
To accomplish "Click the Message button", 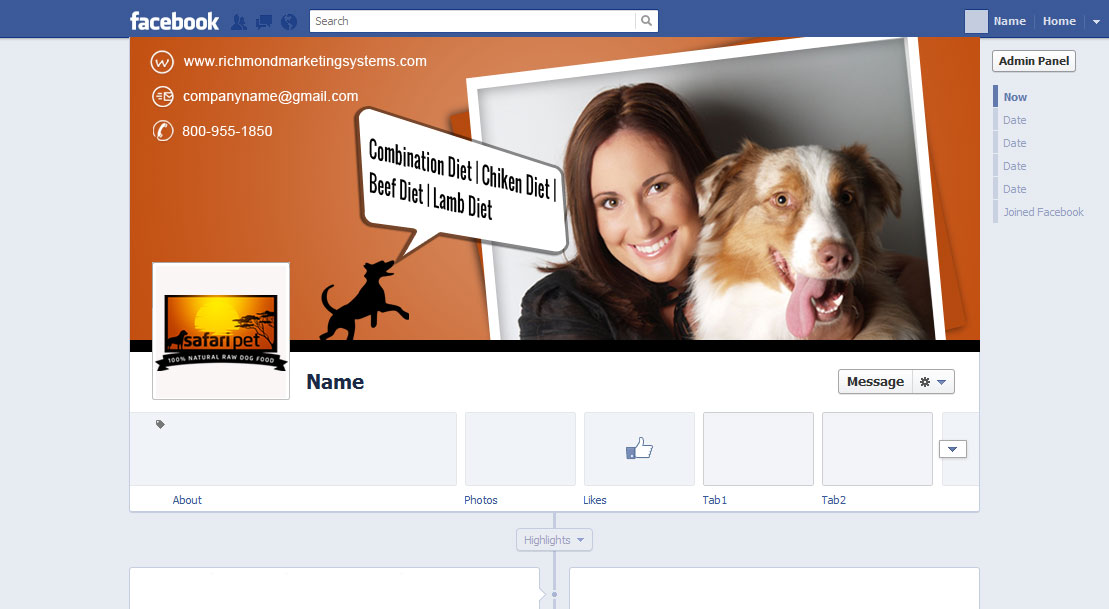I will click(874, 381).
